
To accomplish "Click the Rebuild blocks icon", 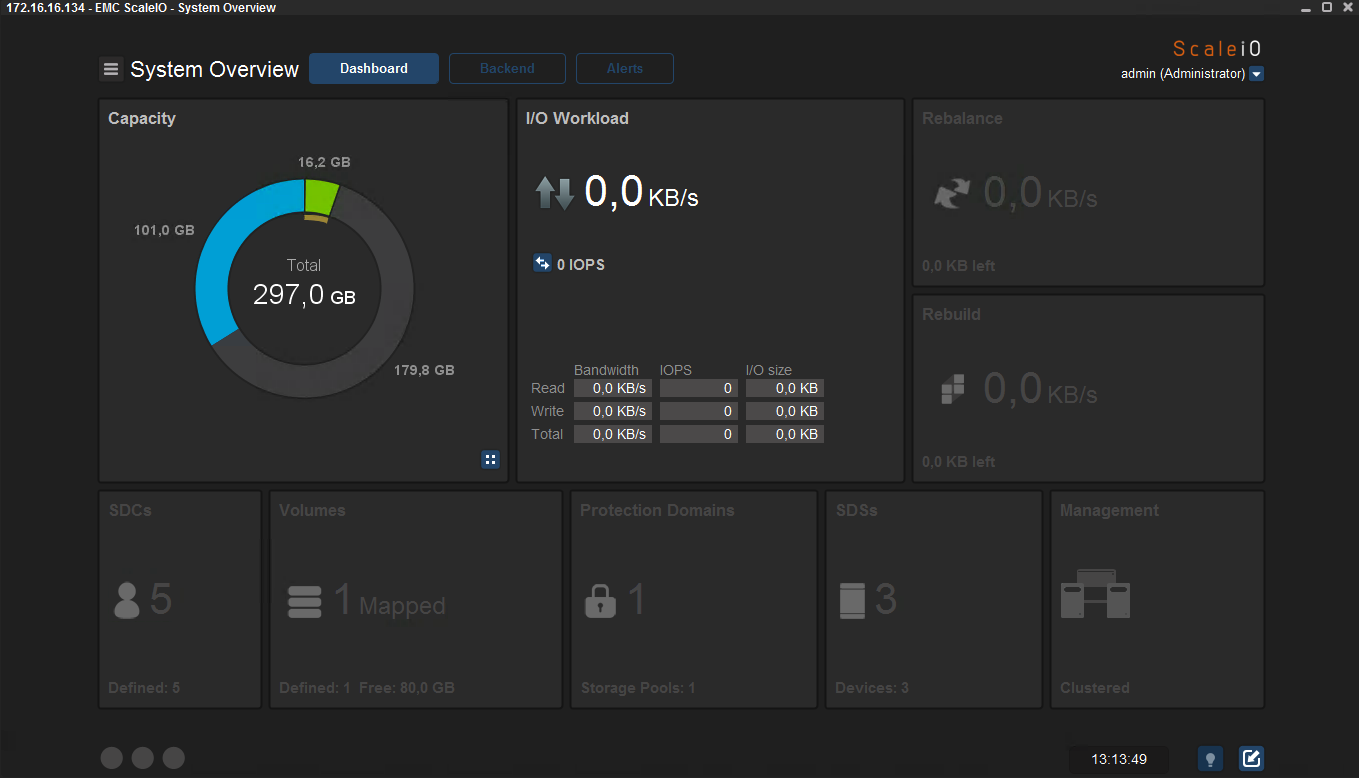I will (953, 389).
